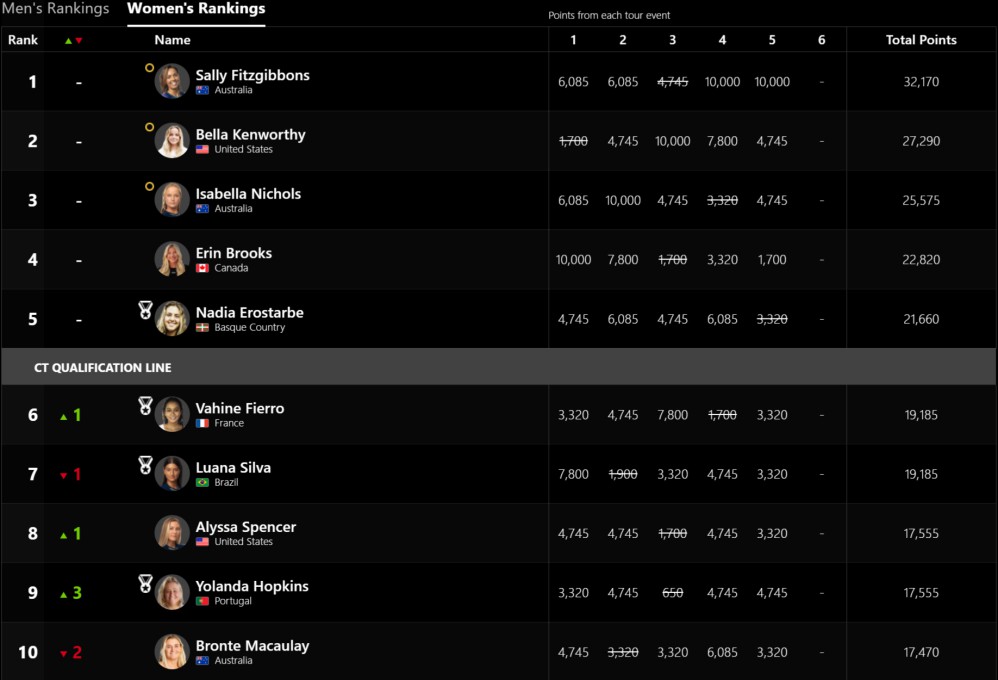The width and height of the screenshot is (998, 680).
Task: Click the CT Qualification Line divider
Action: pos(498,367)
